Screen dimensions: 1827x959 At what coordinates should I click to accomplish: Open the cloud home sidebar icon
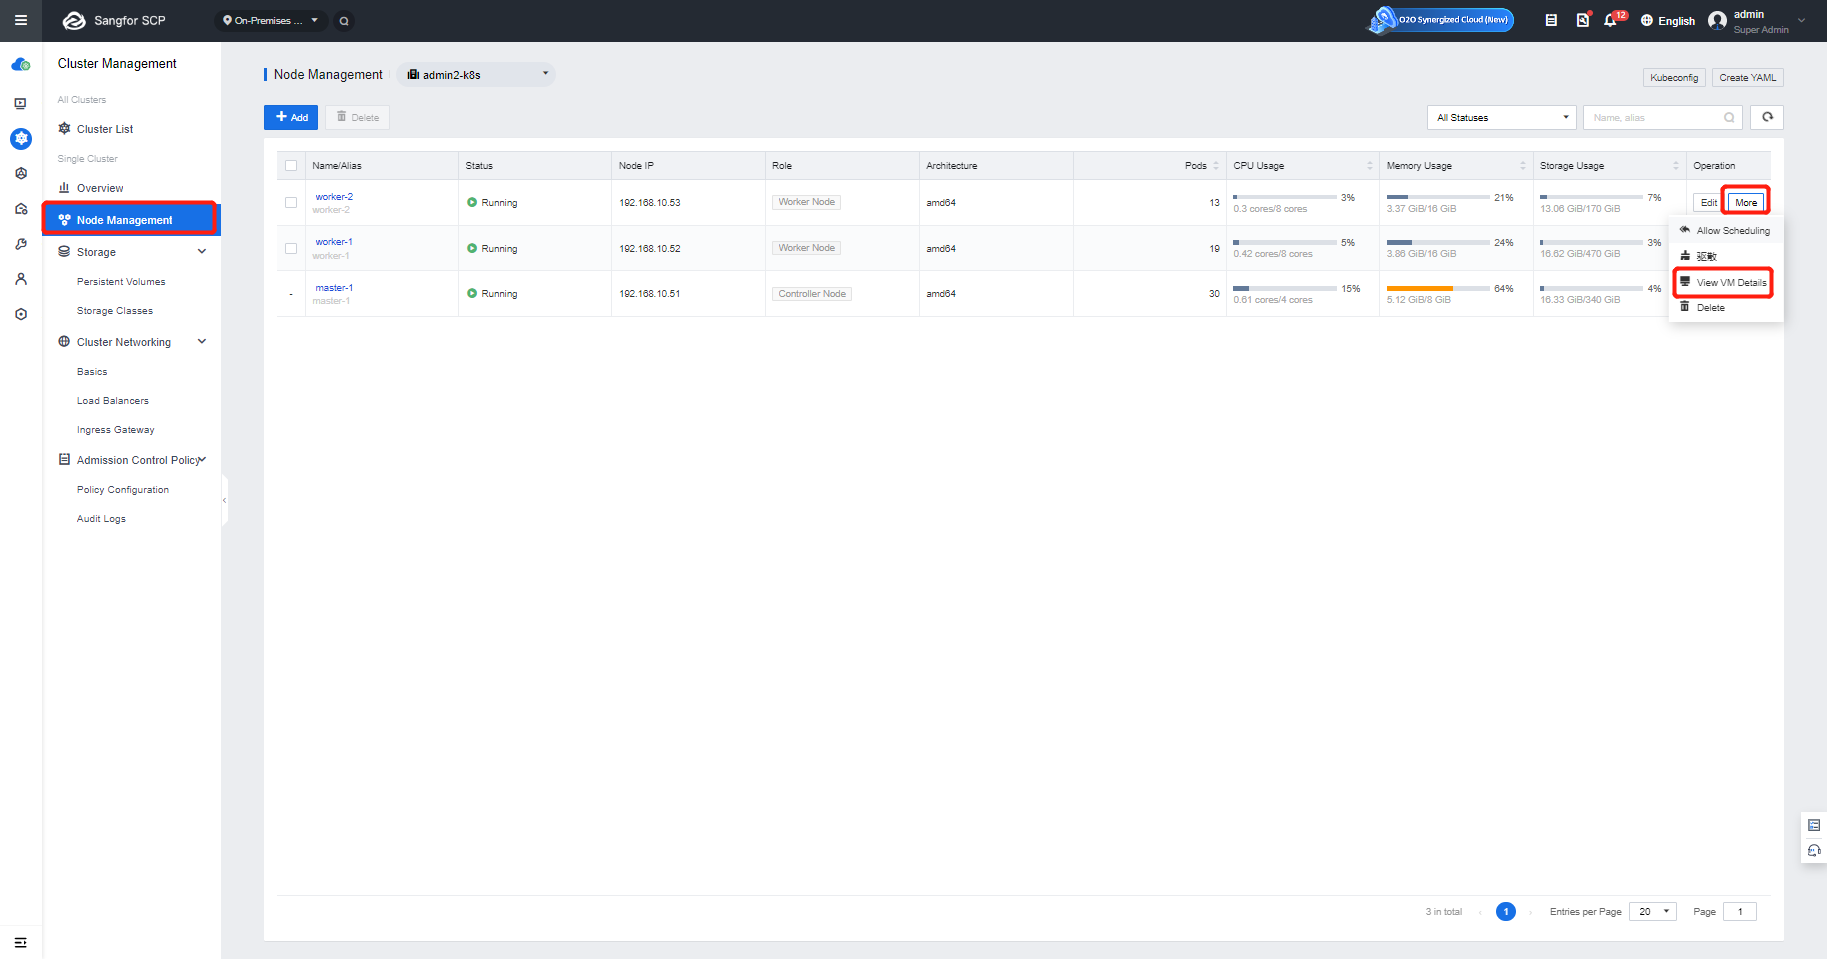coord(21,65)
